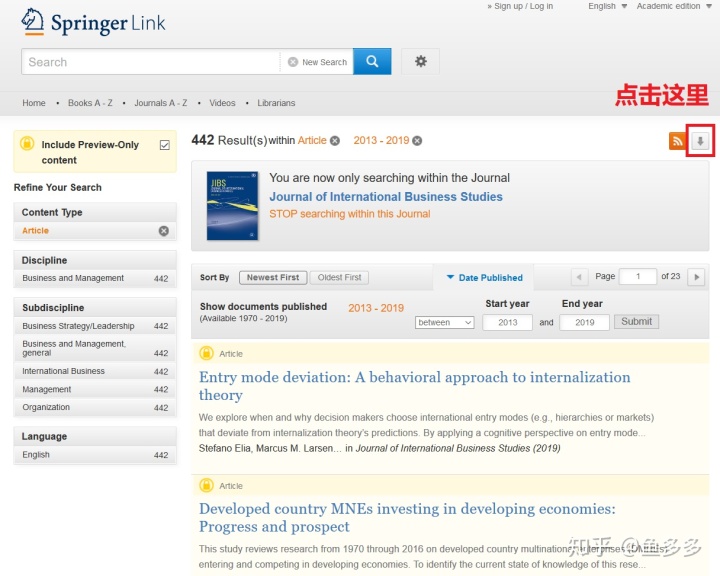Go to previous results page arrow
Image resolution: width=720 pixels, height=576 pixels.
click(579, 277)
